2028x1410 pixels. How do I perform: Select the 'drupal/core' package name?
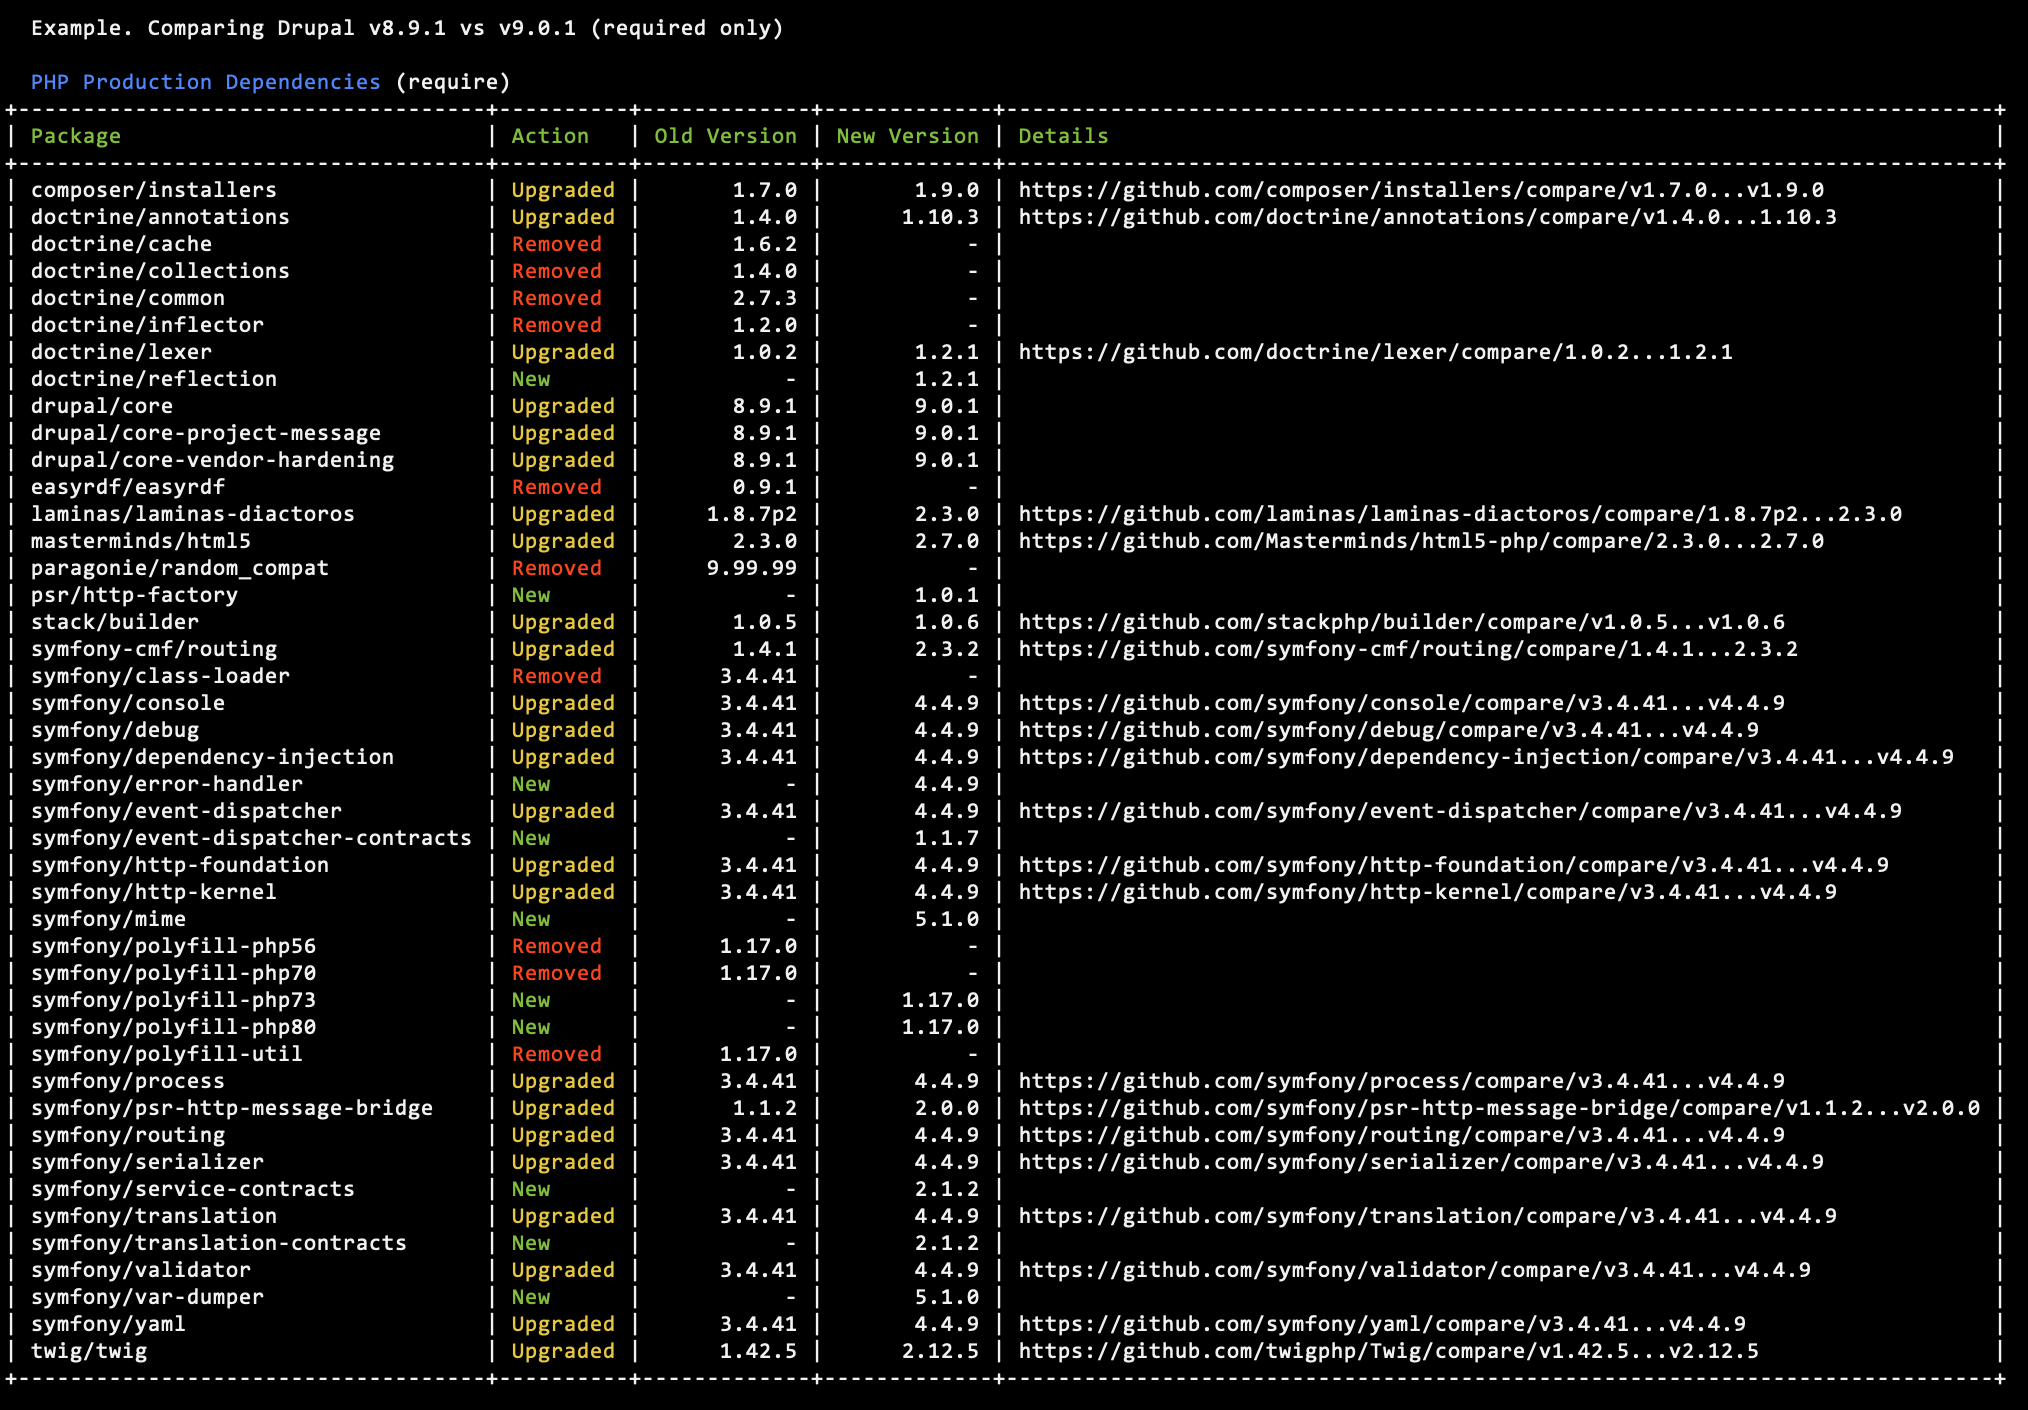(x=102, y=406)
